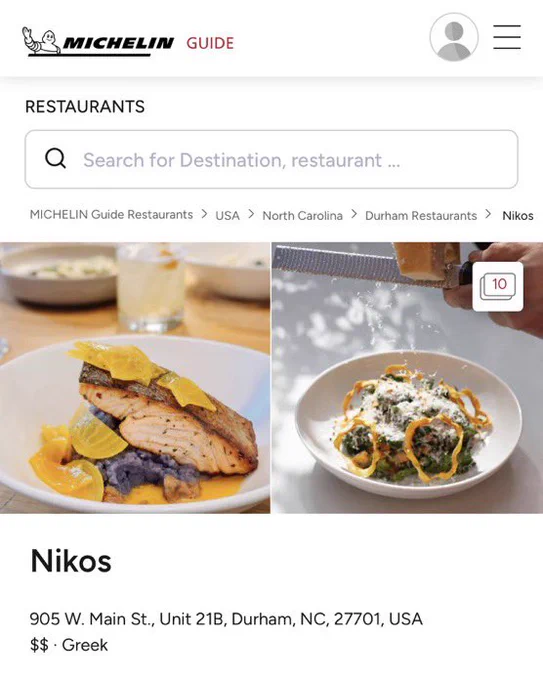Click the red GUIDE text in header

[210, 43]
